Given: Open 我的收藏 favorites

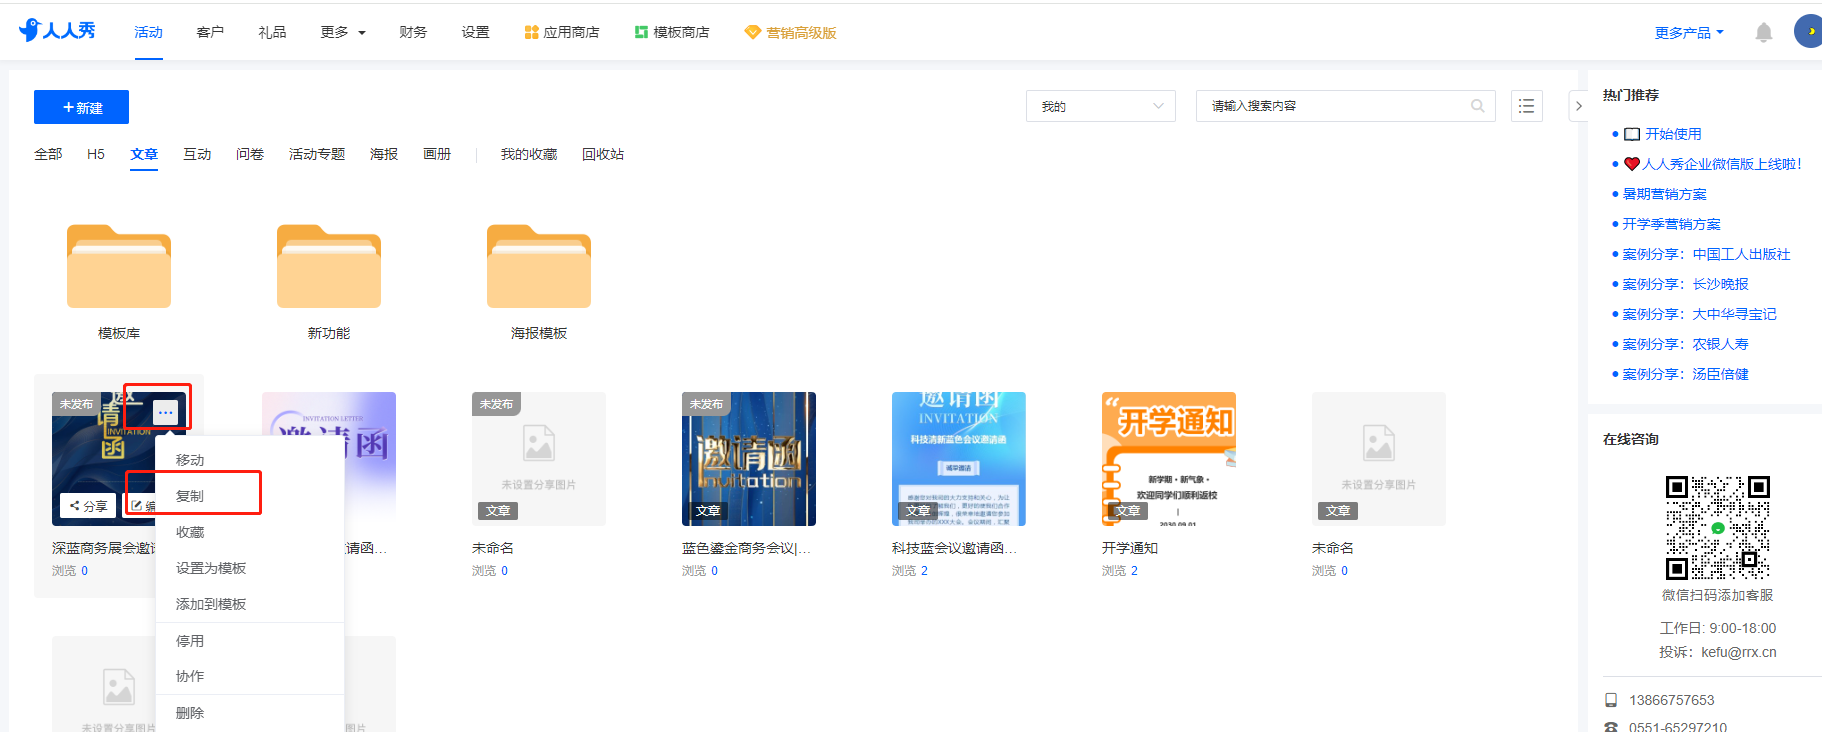Looking at the screenshot, I should (529, 154).
